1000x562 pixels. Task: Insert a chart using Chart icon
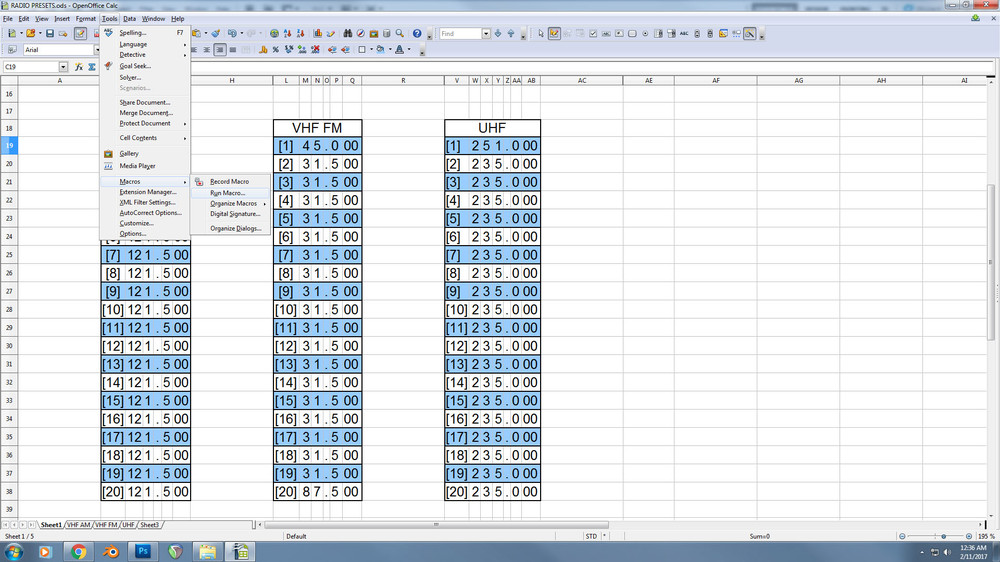pos(318,33)
